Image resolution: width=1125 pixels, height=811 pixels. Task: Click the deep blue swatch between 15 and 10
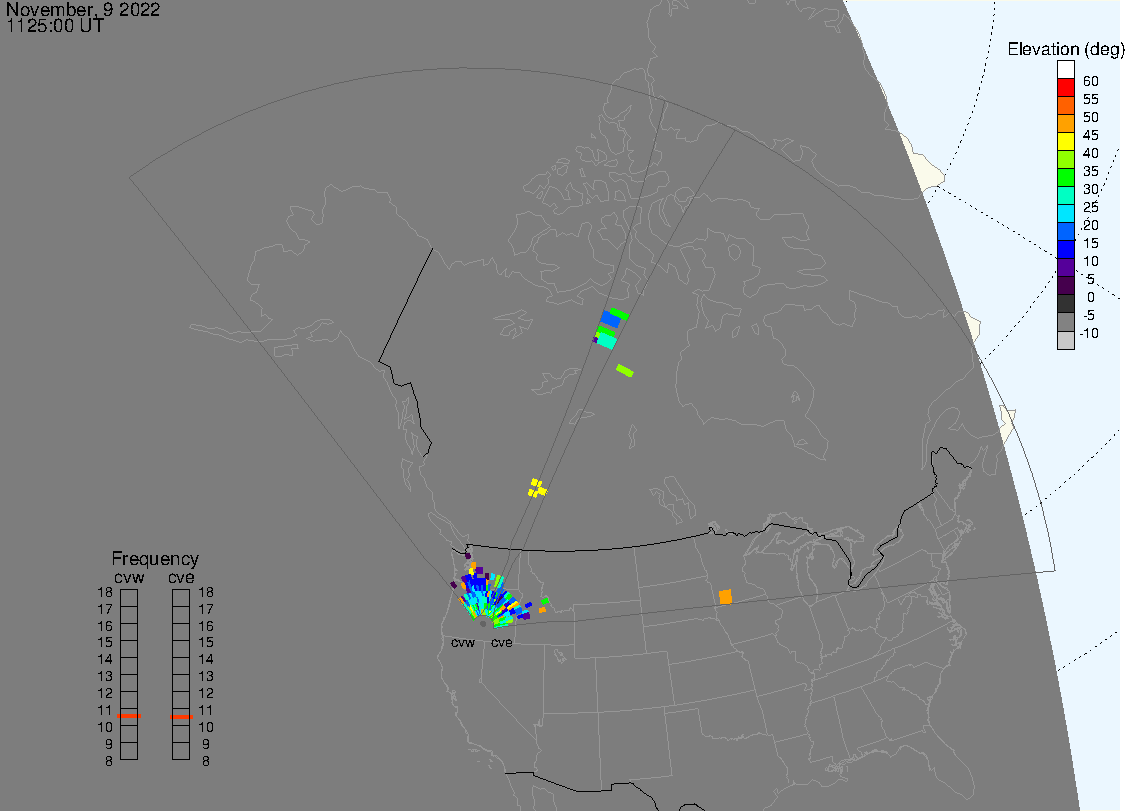tap(1065, 249)
